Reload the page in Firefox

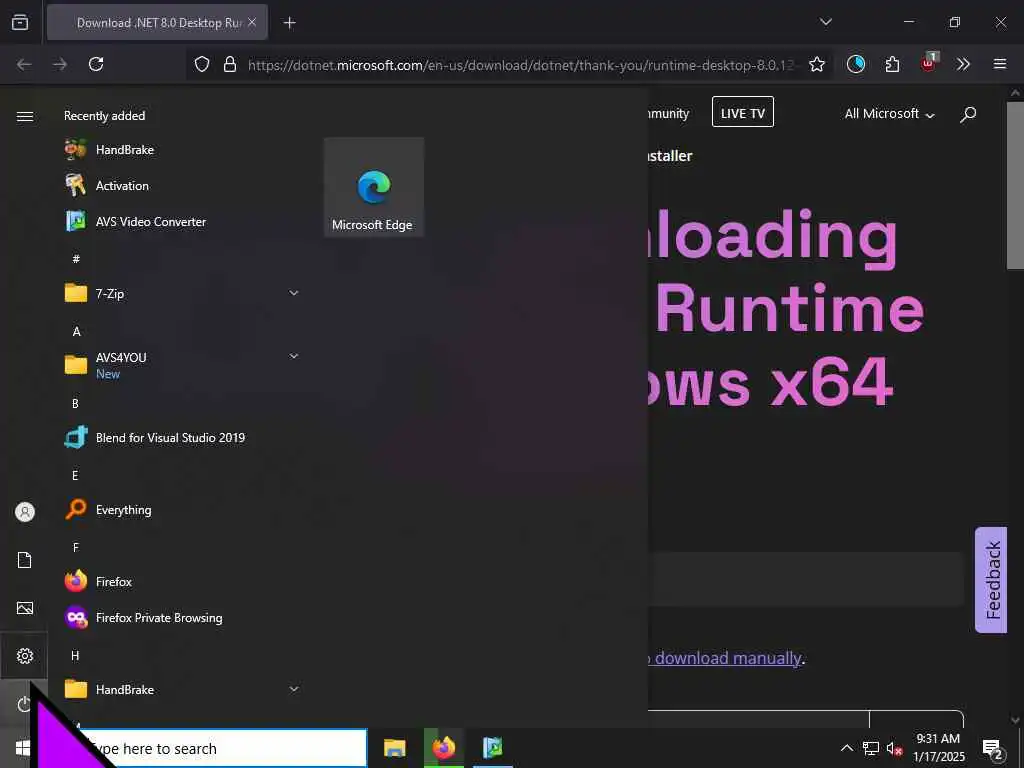coord(96,64)
